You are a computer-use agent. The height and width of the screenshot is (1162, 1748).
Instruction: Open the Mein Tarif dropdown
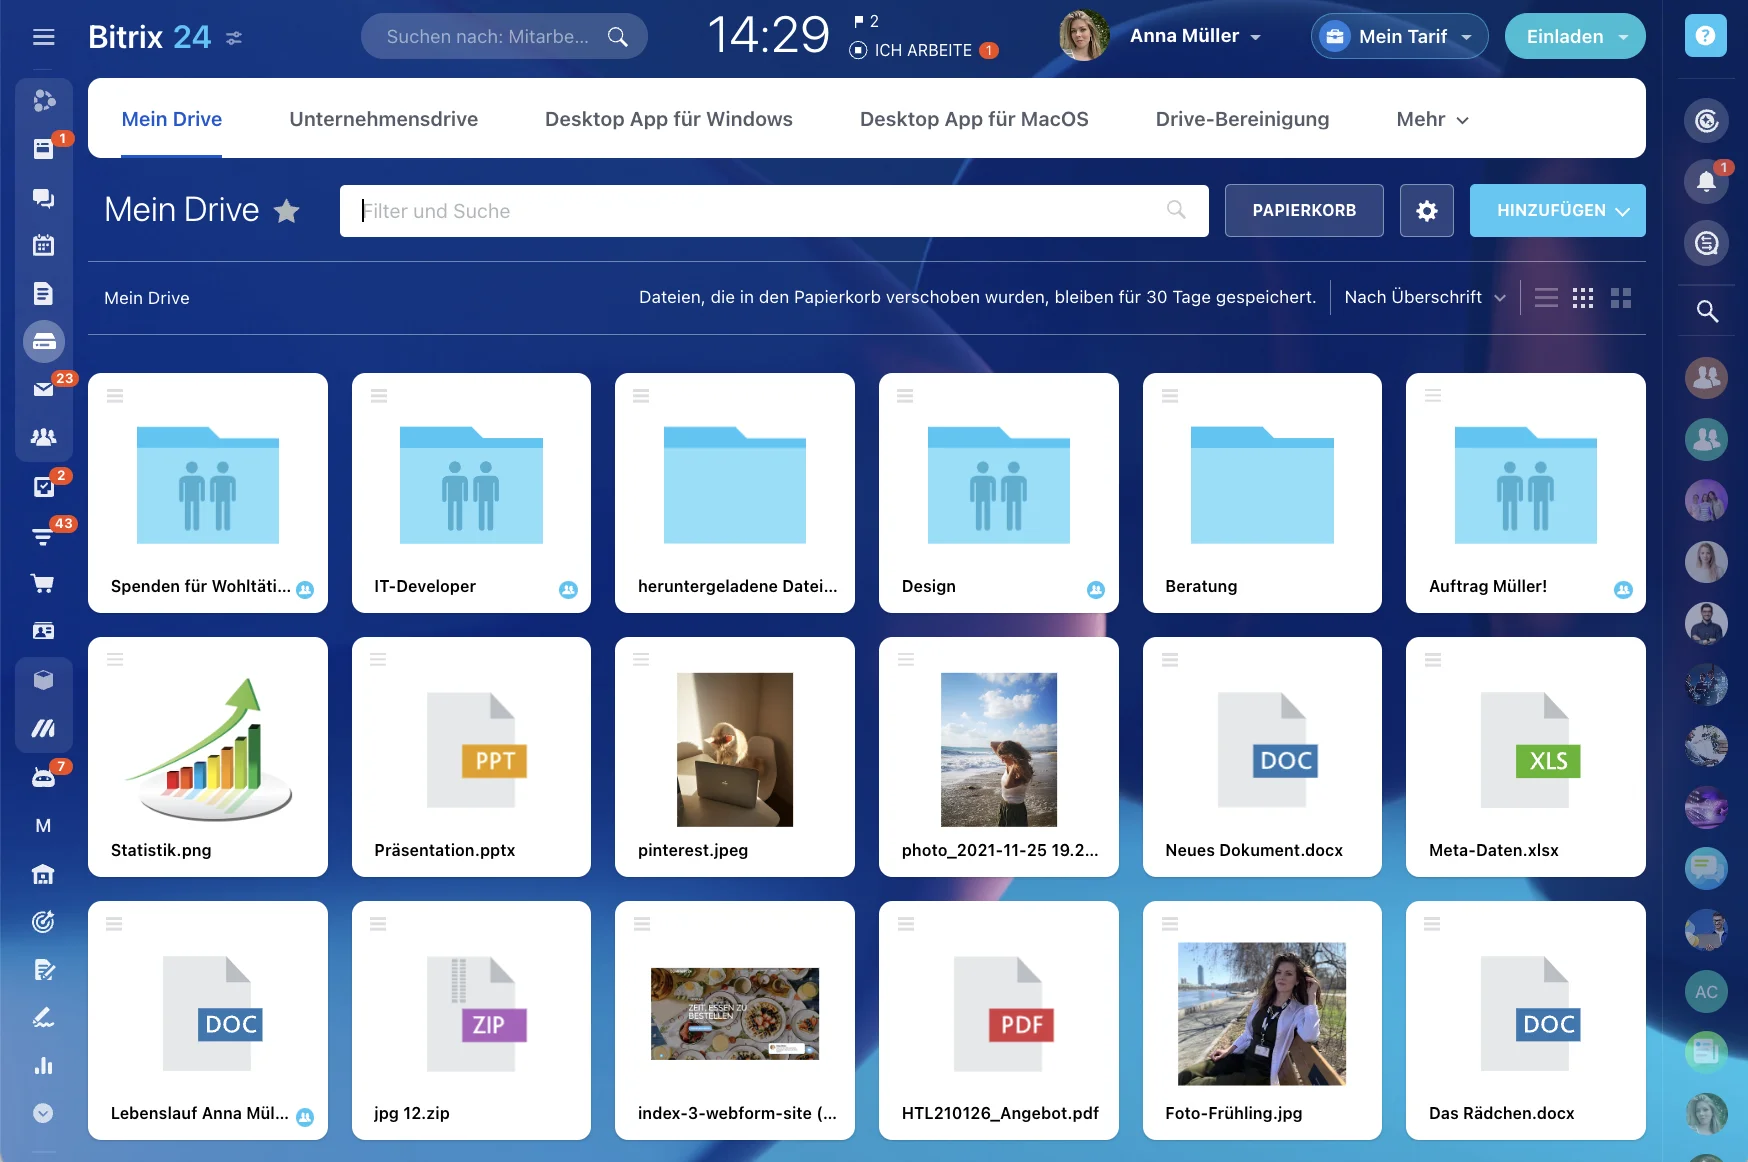pyautogui.click(x=1398, y=36)
